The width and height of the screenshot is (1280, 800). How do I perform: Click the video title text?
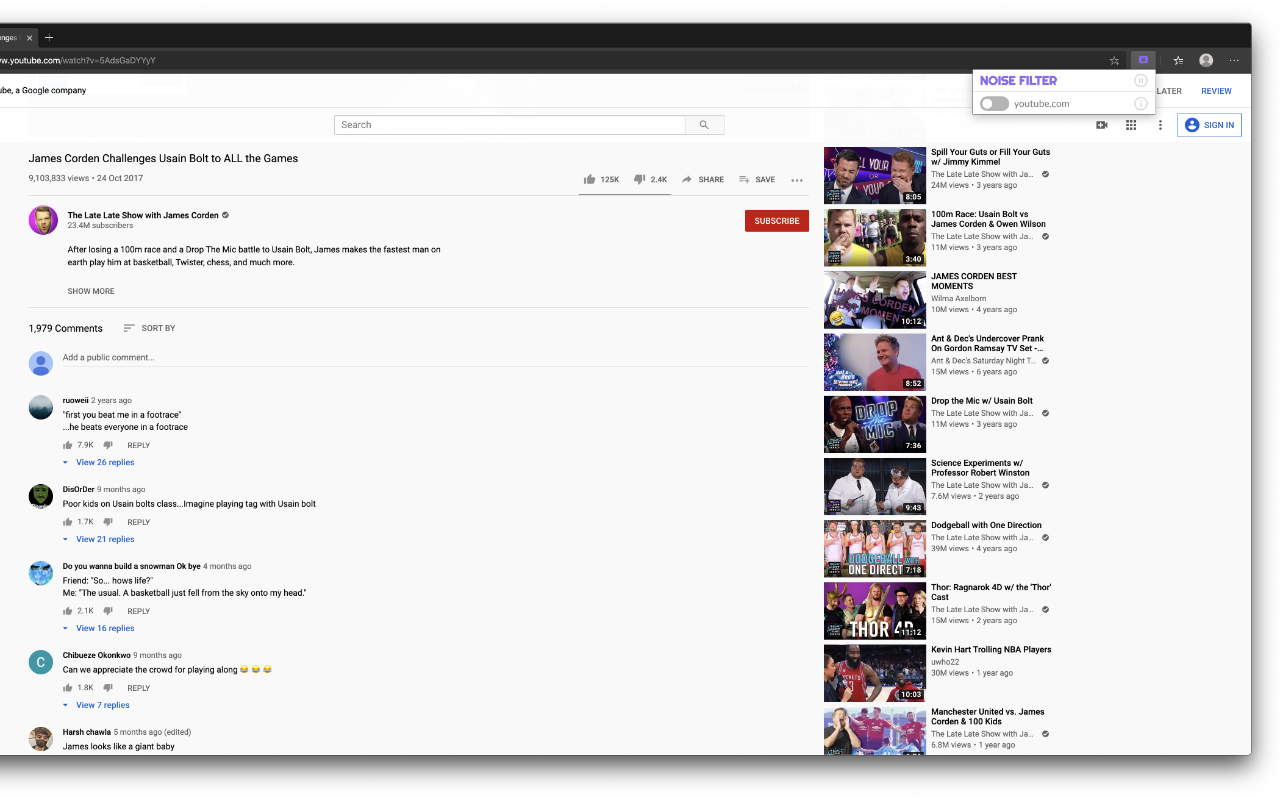[163, 158]
